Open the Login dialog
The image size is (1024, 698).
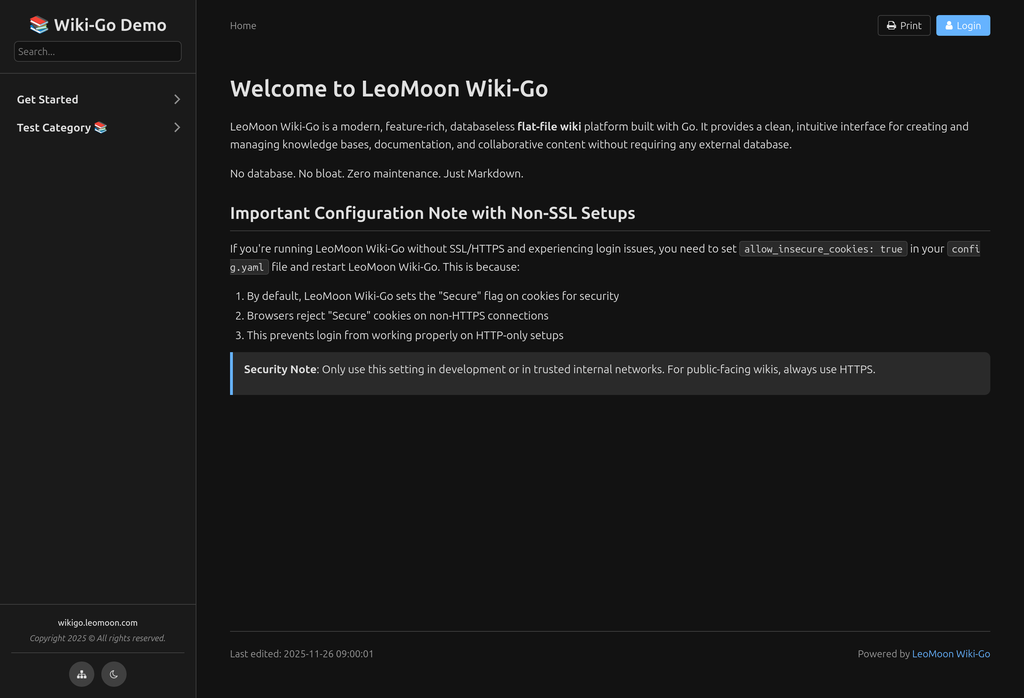962,26
